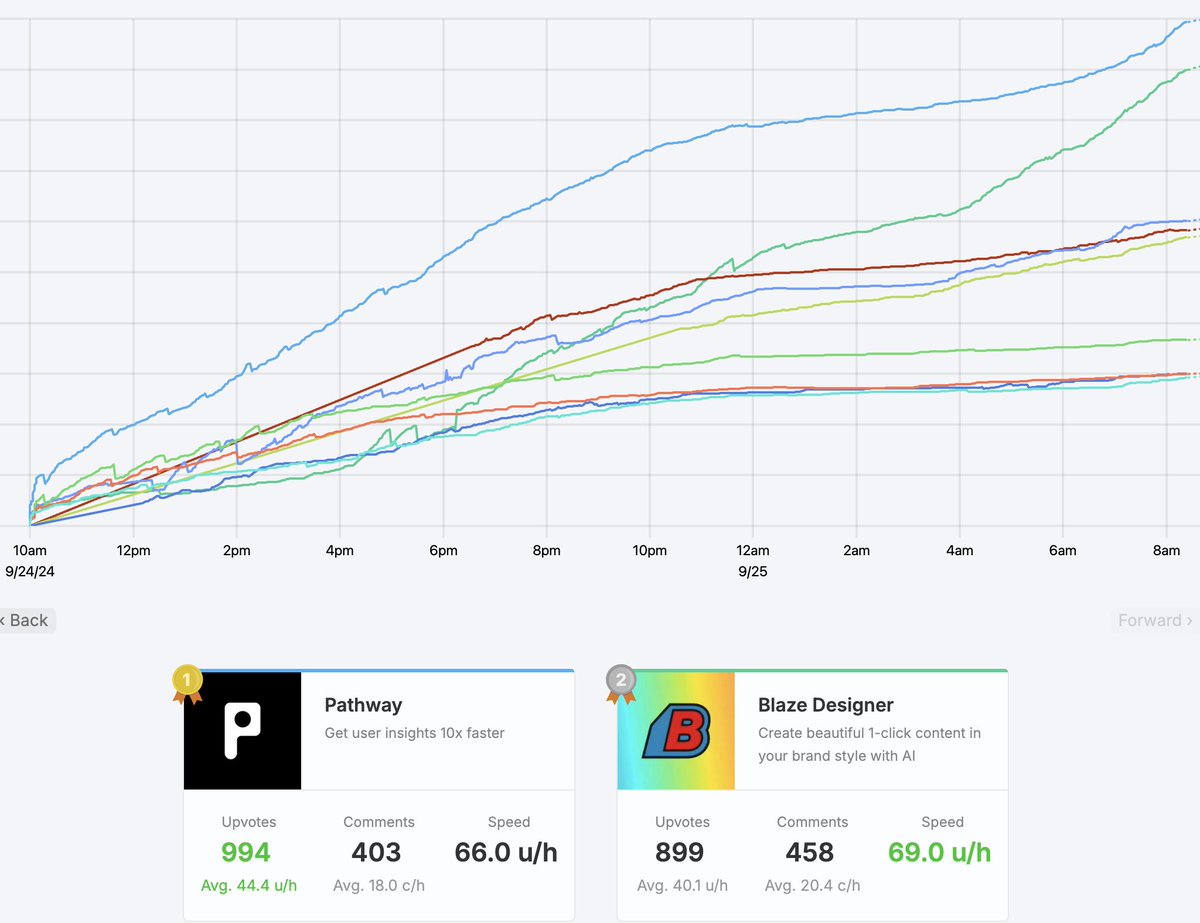This screenshot has width=1200, height=923.
Task: Click the 8am axis label
Action: pos(1166,551)
